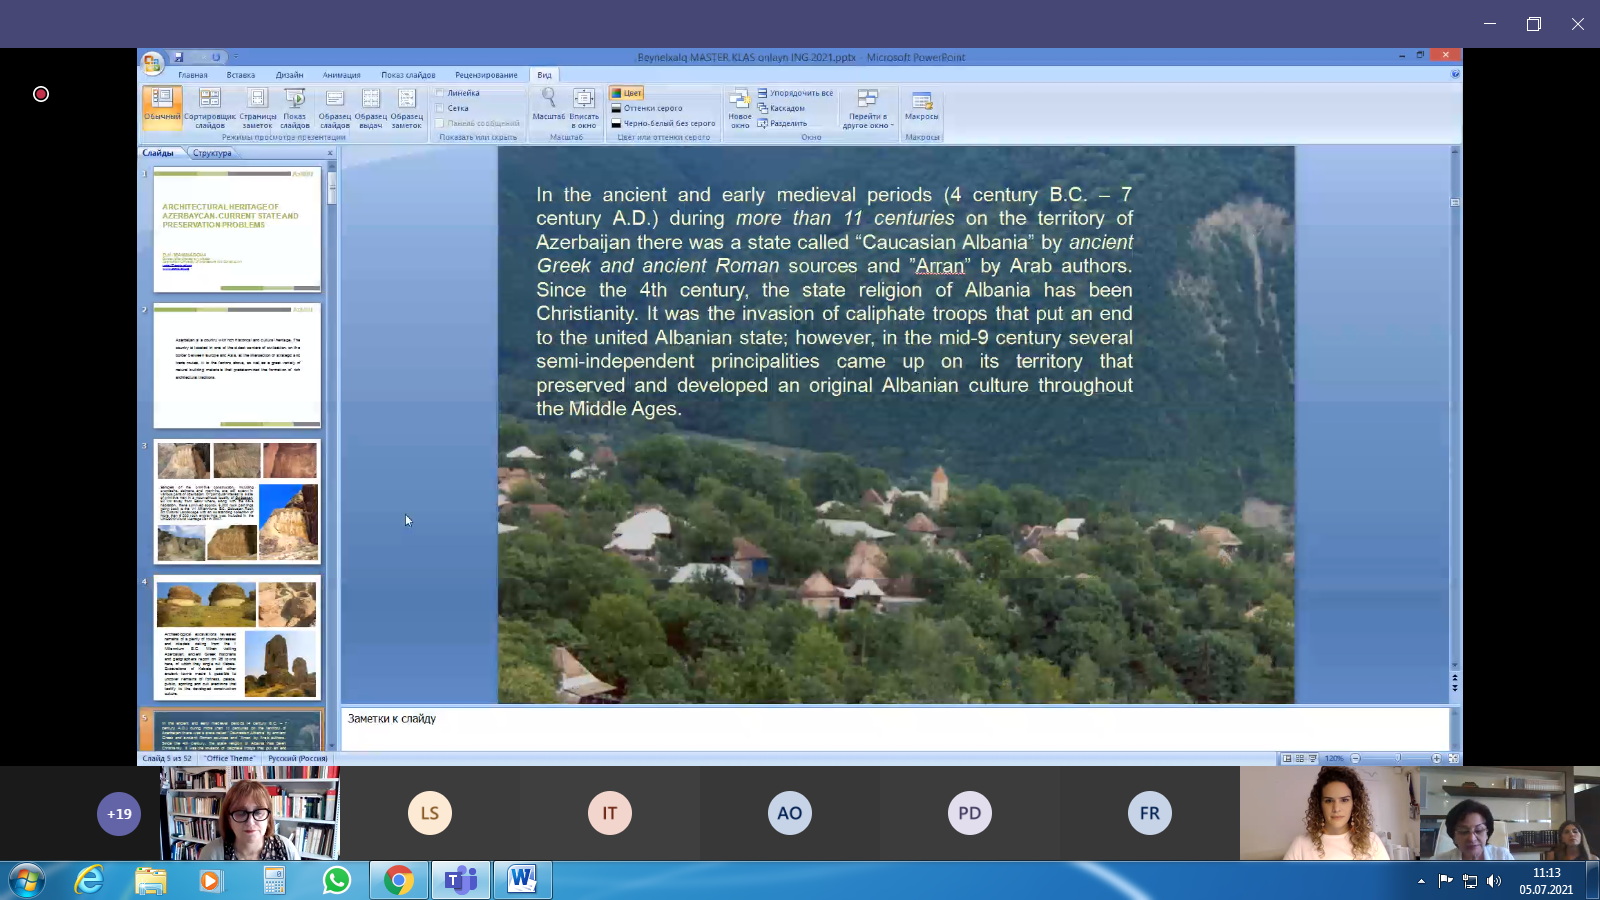Open the Главная ribbon tab
Image resolution: width=1600 pixels, height=900 pixels.
click(x=193, y=75)
